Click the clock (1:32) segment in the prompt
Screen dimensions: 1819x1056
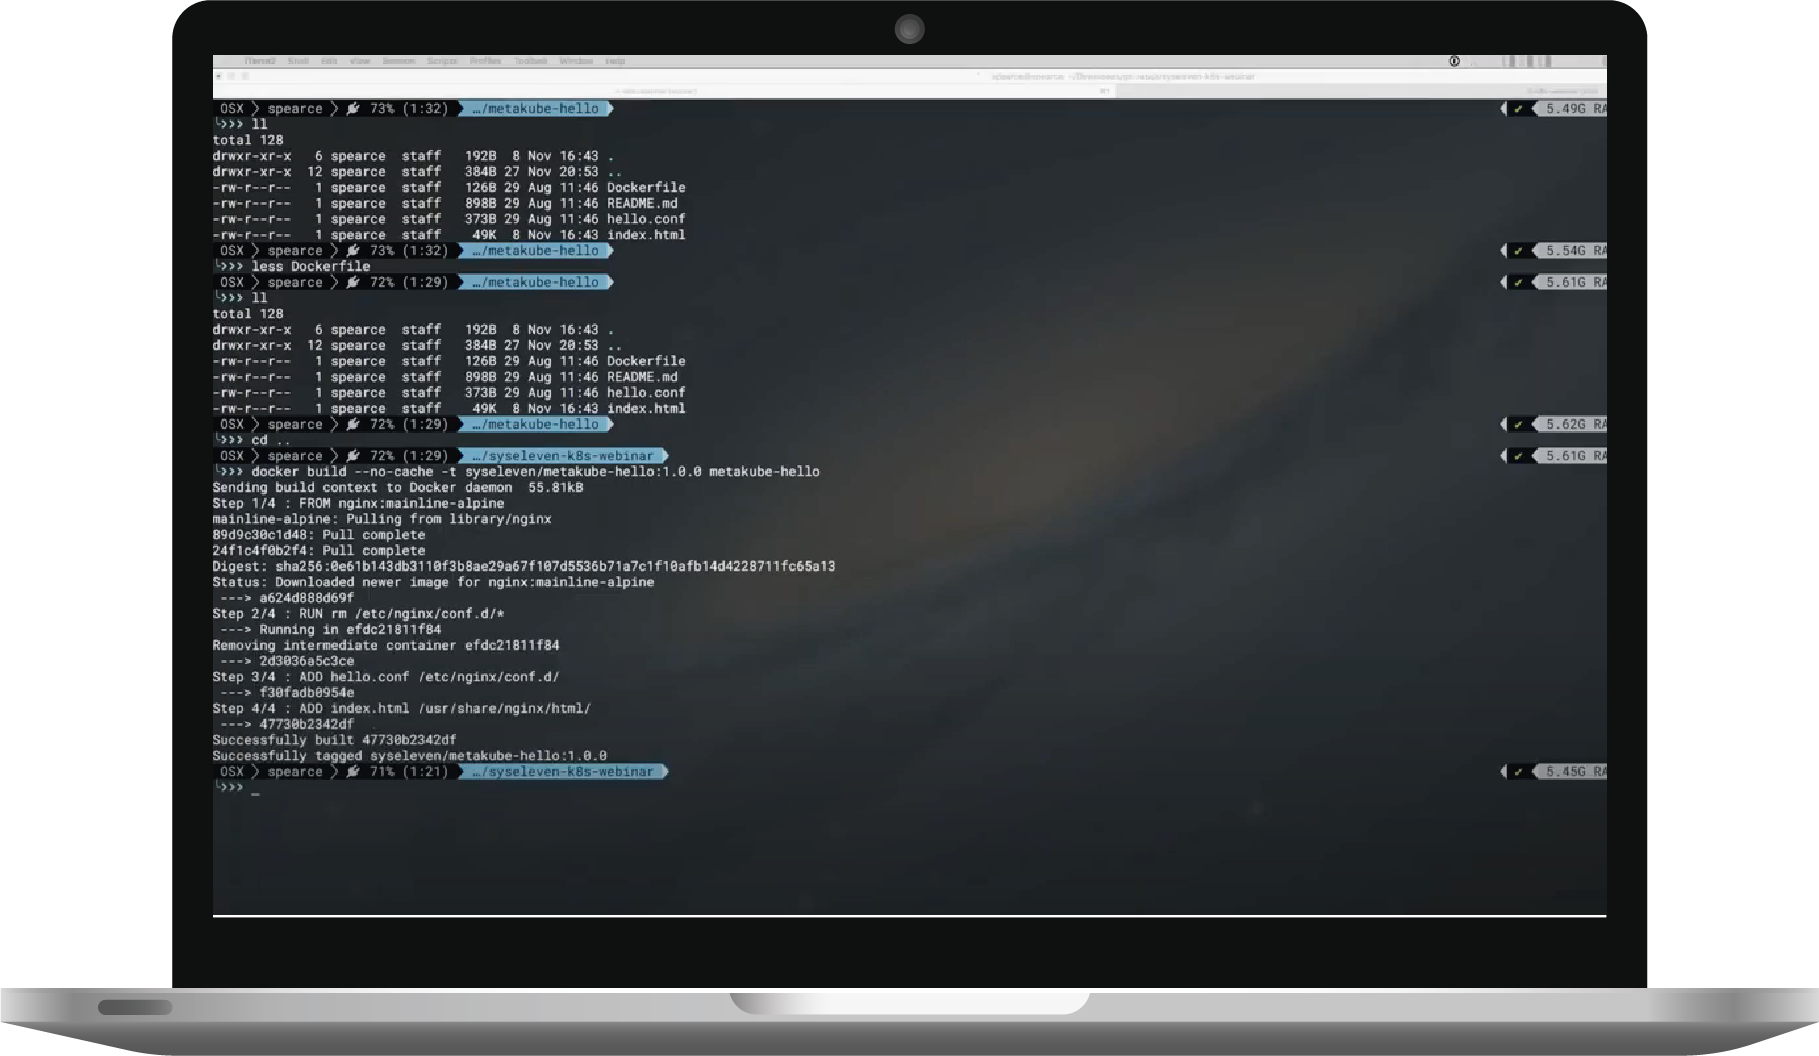click(x=425, y=108)
